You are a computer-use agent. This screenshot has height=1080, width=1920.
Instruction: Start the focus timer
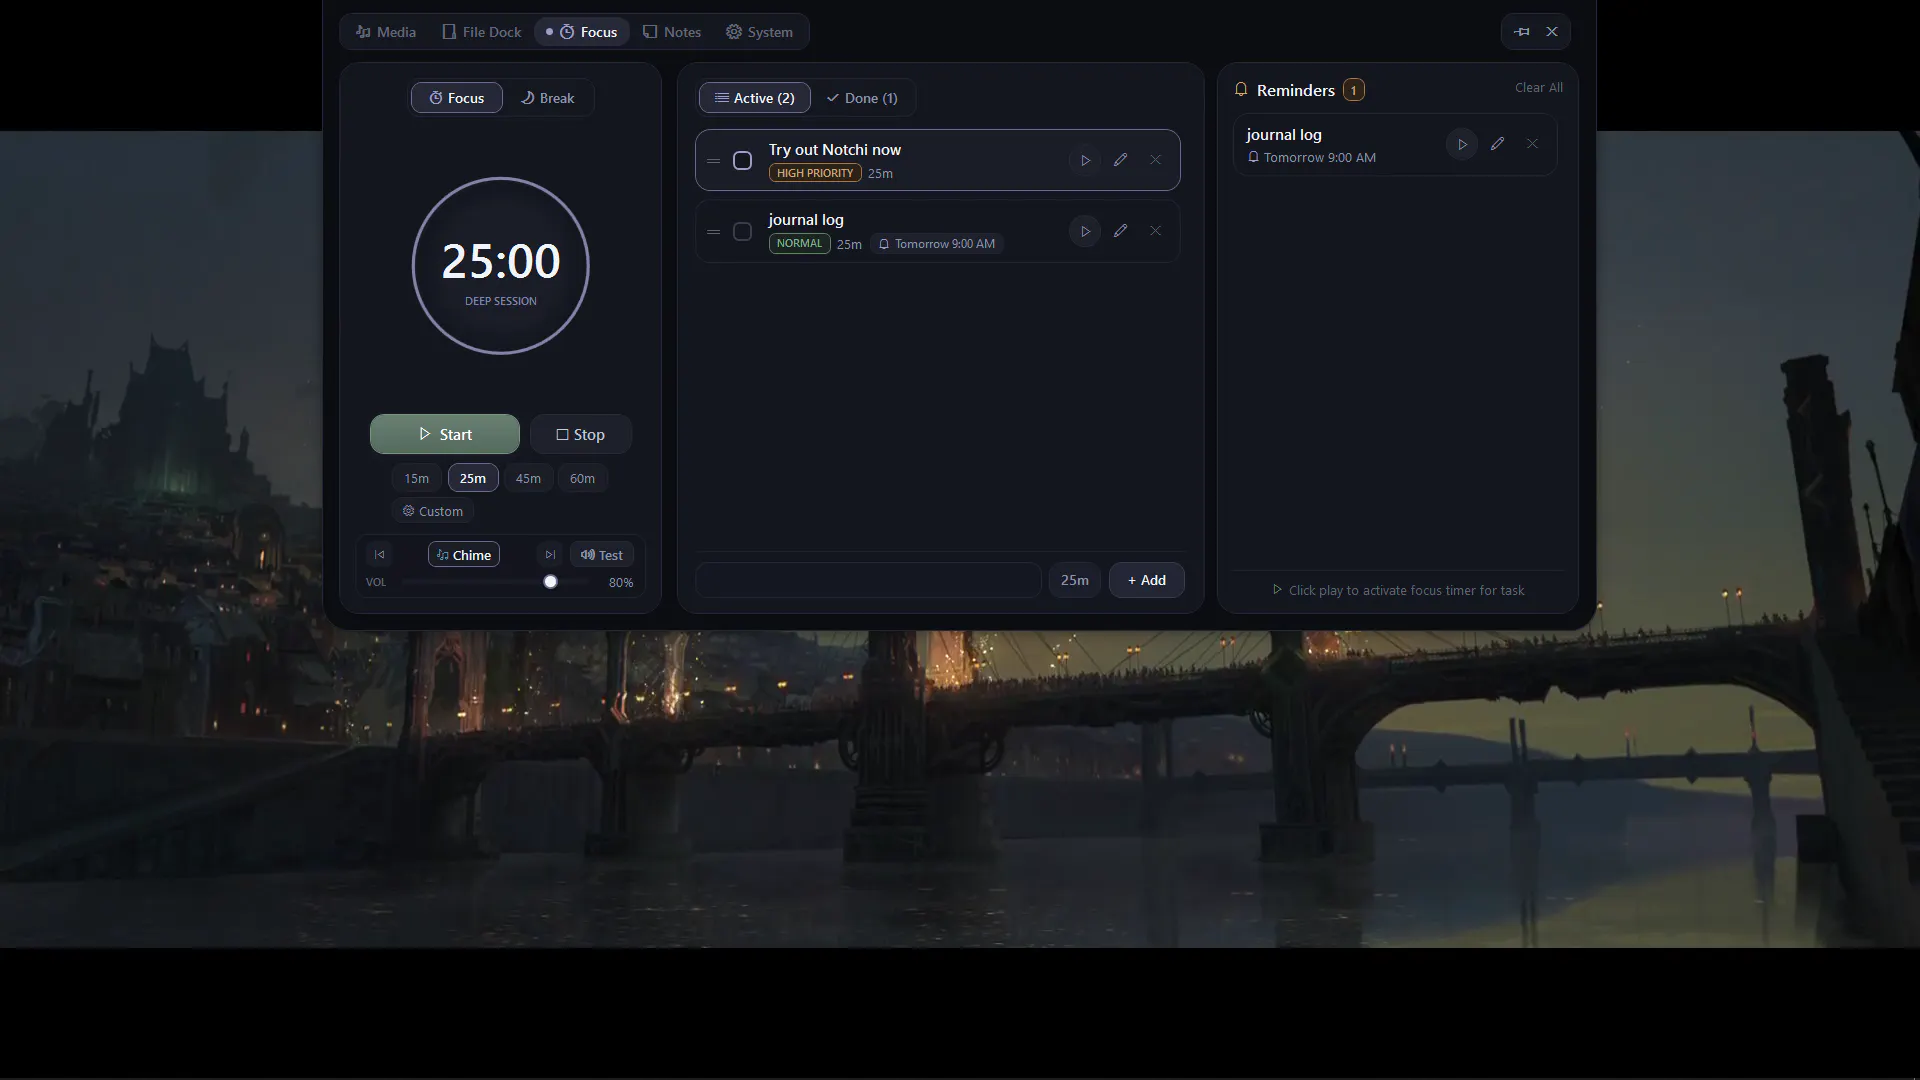445,434
